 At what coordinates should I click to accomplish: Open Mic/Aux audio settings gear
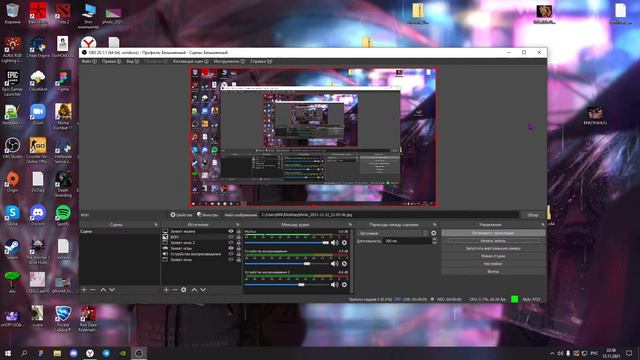(344, 242)
